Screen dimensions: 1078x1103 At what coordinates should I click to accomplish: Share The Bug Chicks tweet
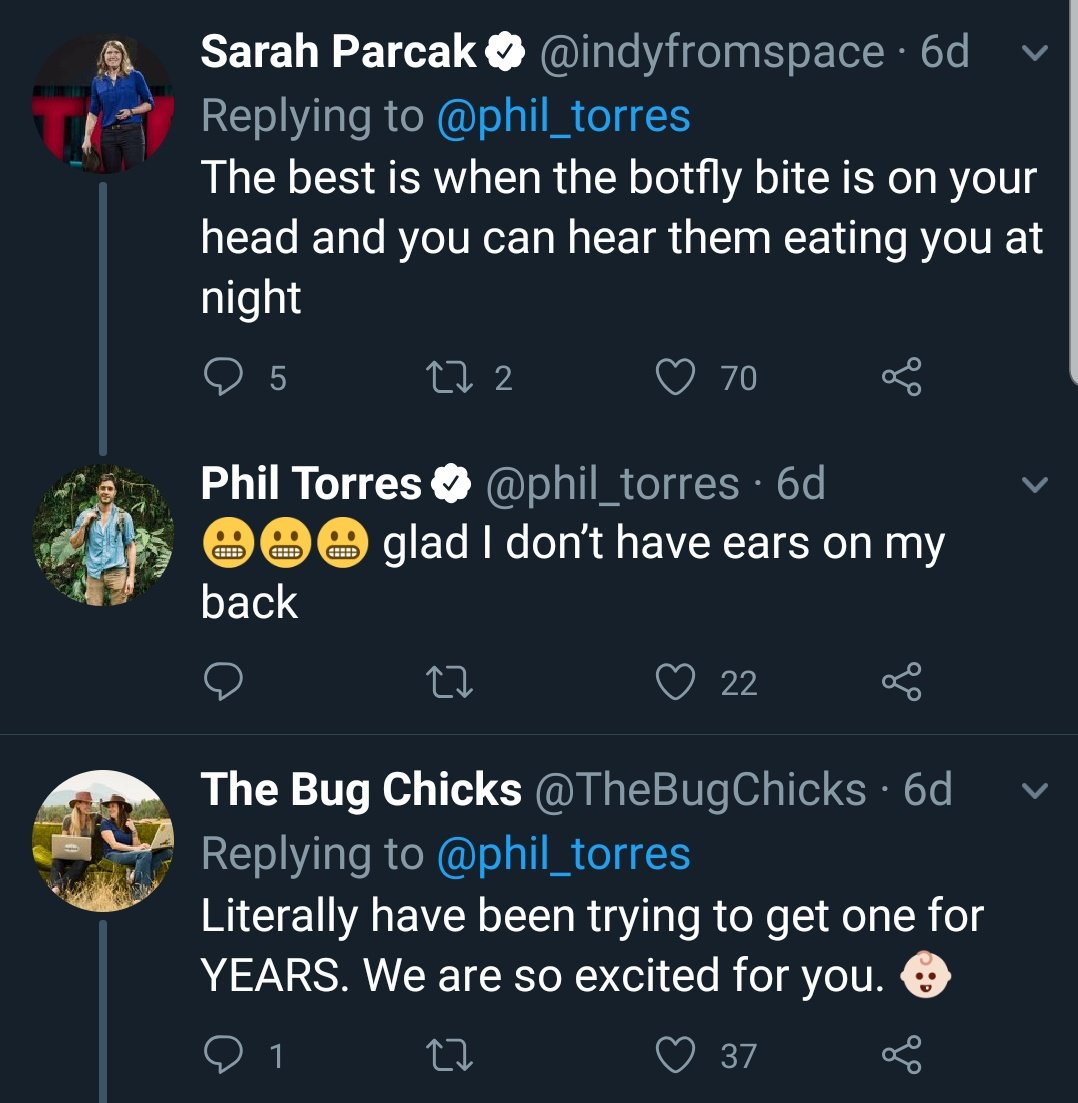900,1055
